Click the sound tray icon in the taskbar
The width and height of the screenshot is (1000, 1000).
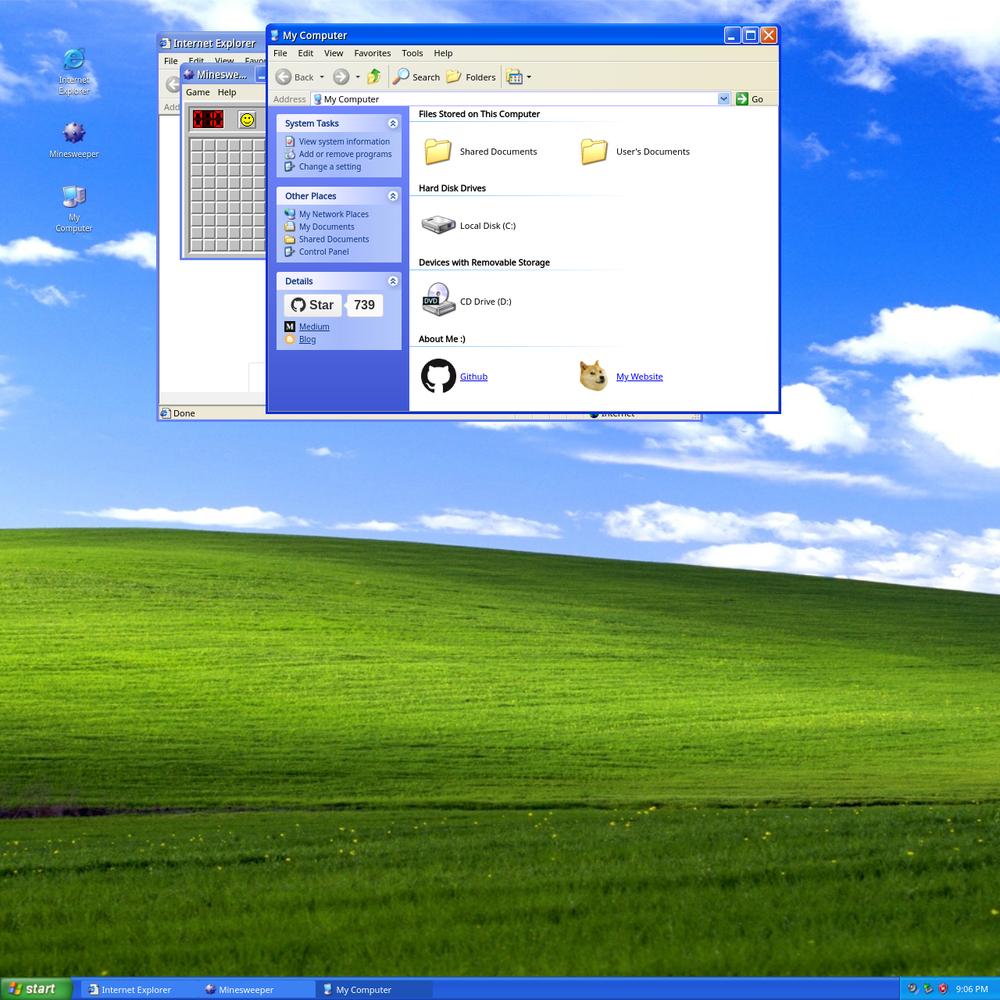(x=912, y=989)
